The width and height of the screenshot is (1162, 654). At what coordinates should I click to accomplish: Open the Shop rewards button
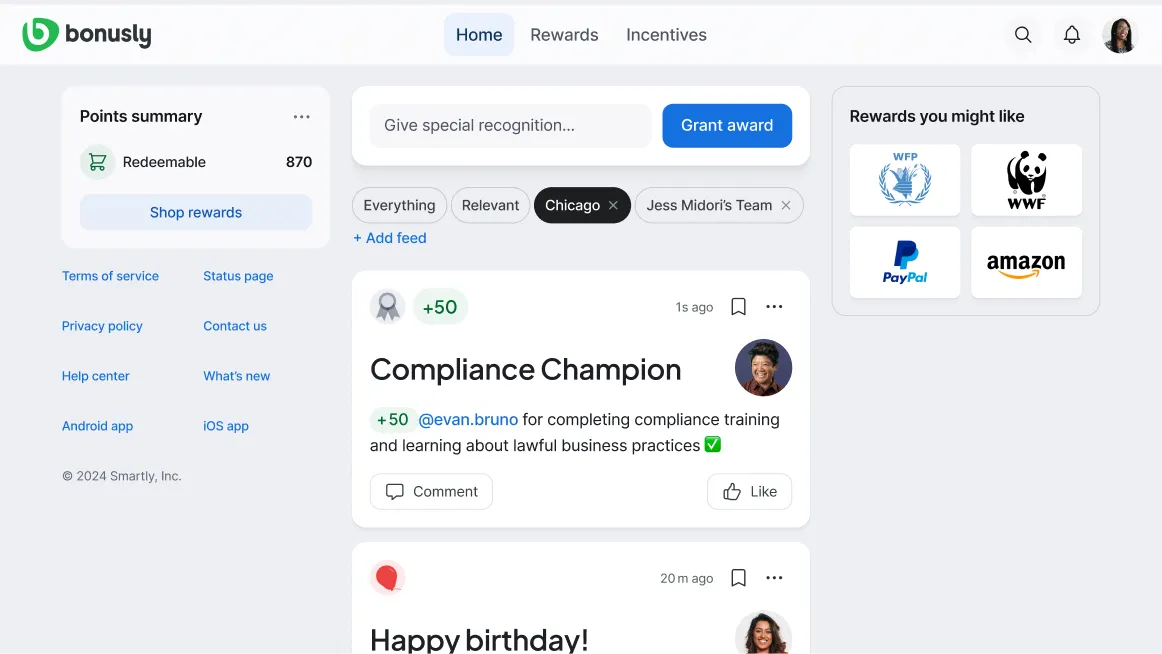click(x=196, y=213)
